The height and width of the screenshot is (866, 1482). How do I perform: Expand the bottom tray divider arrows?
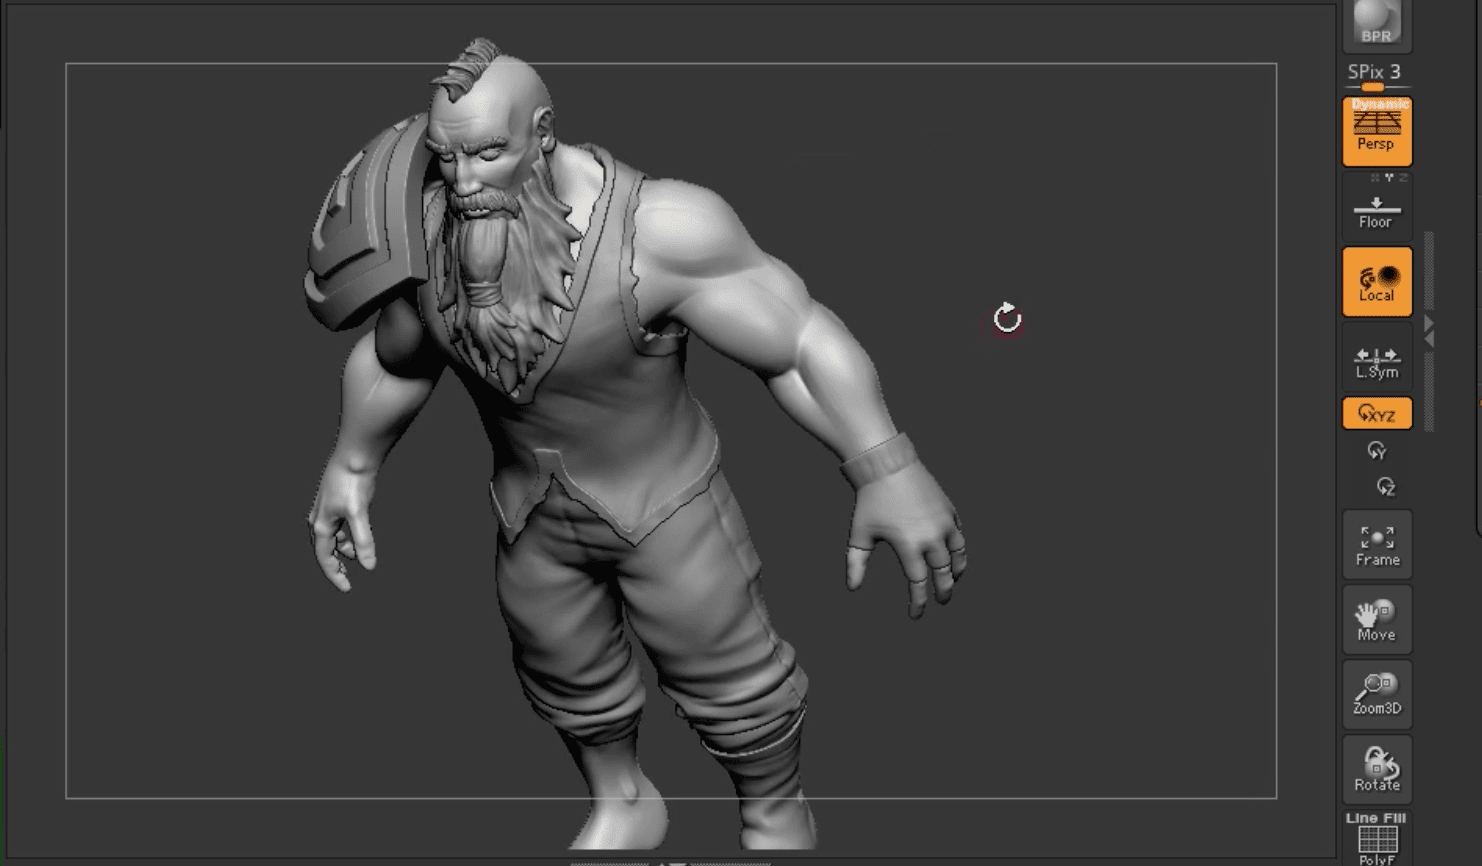click(677, 862)
